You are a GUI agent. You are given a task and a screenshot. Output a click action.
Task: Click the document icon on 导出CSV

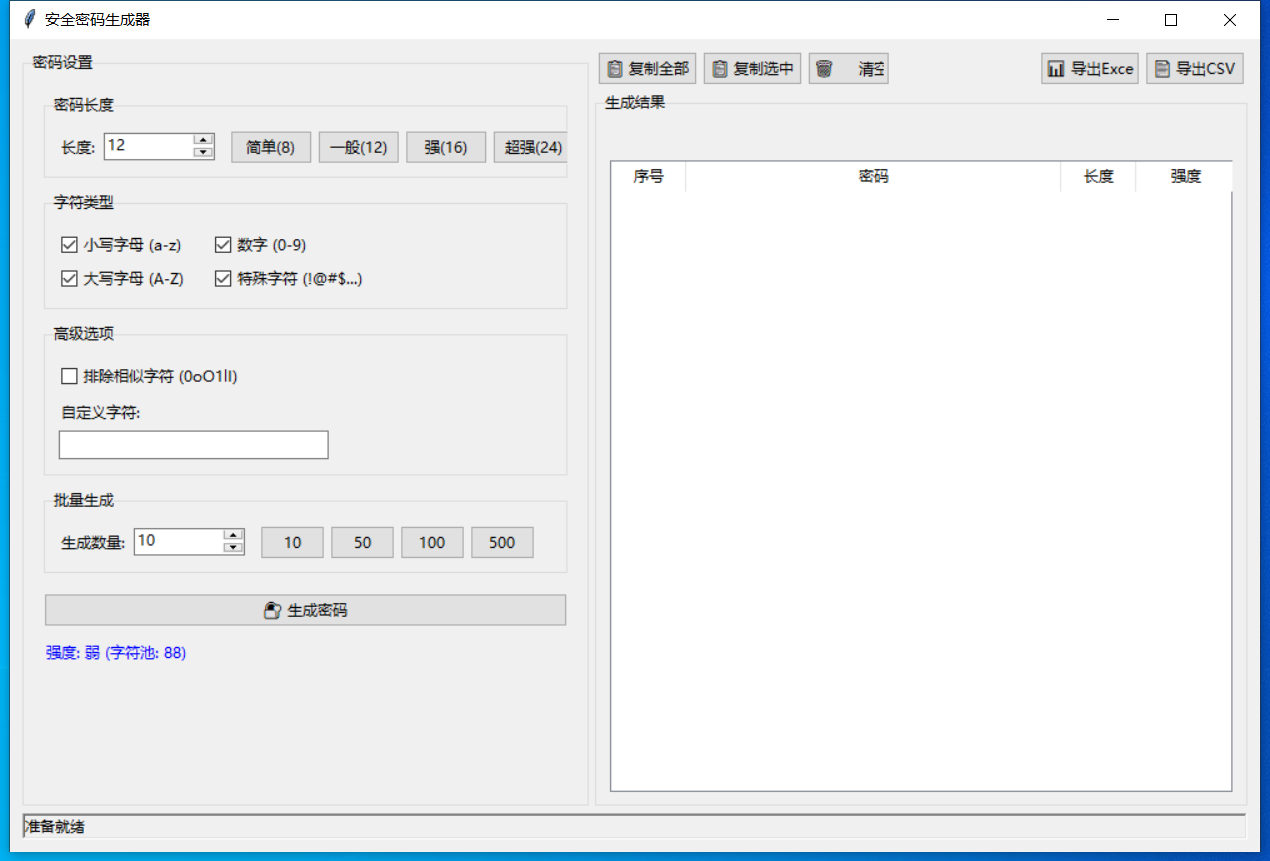[1162, 69]
